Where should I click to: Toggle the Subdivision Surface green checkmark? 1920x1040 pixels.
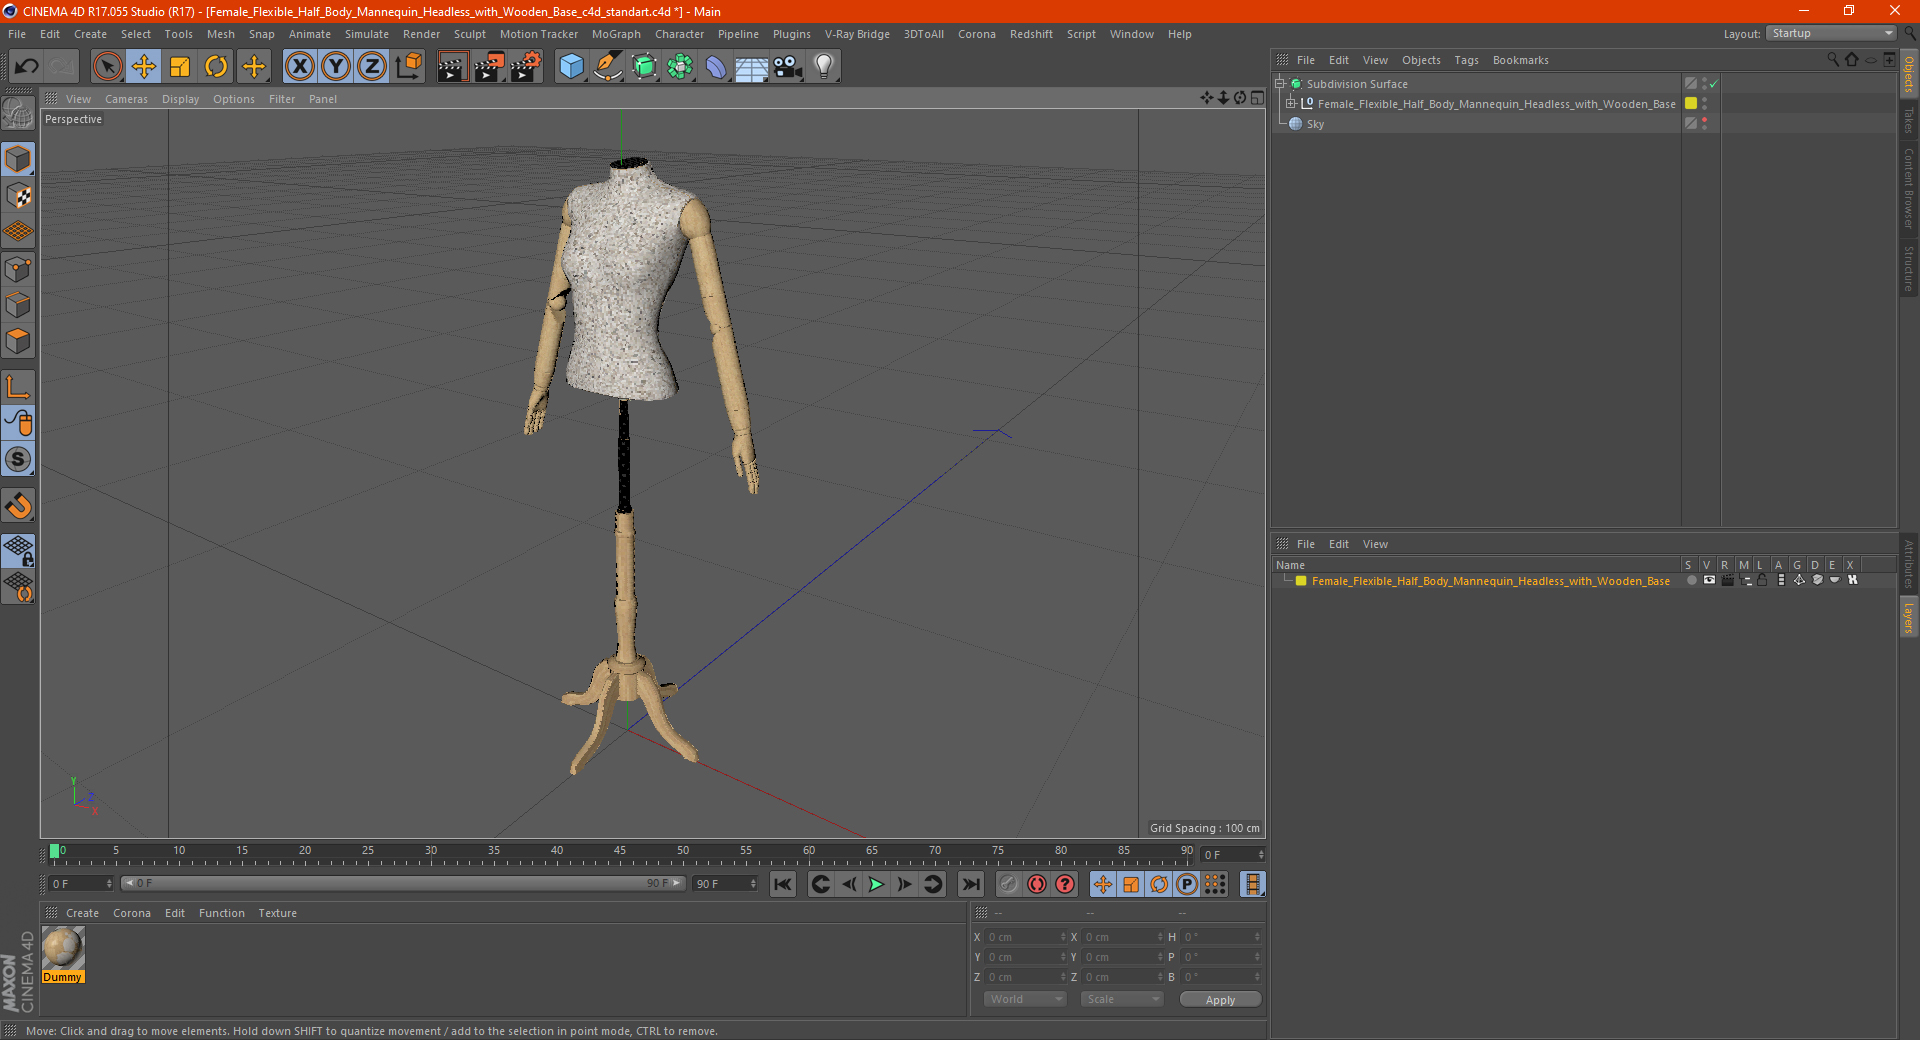(1714, 84)
